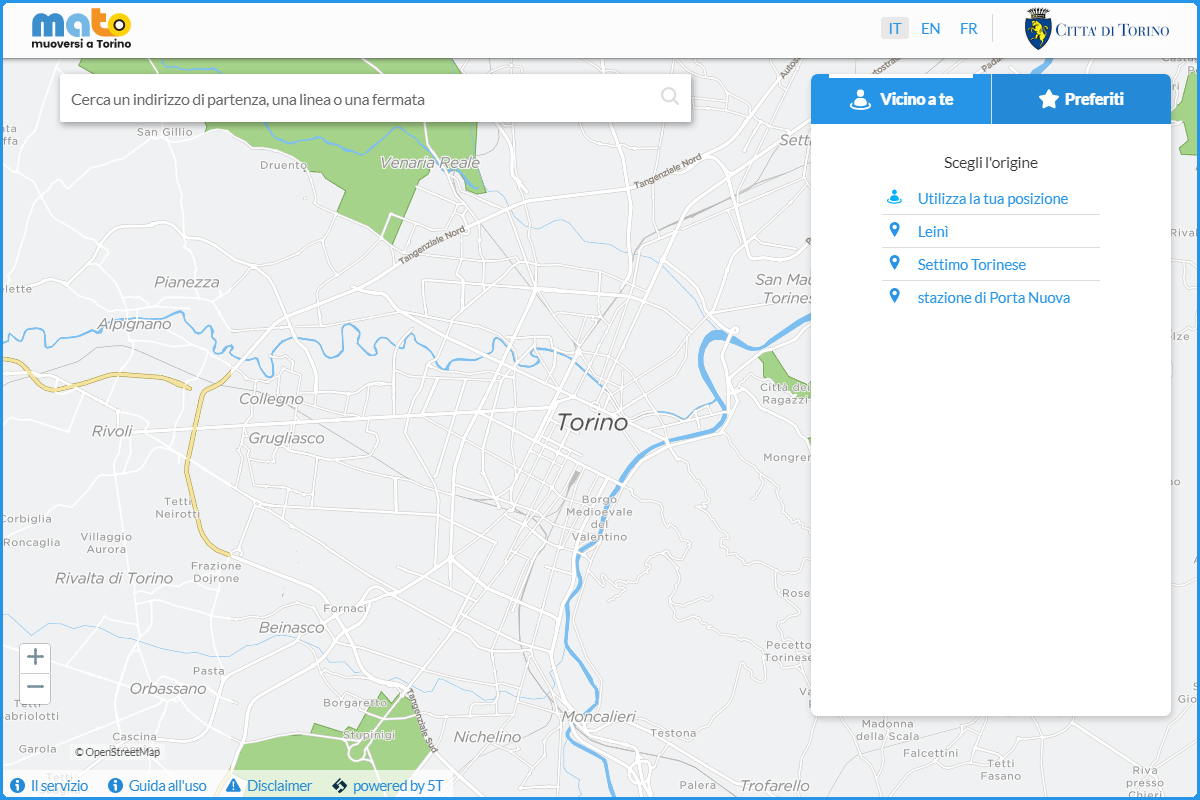The image size is (1200, 800).
Task: Zoom in on the map
Action: pyautogui.click(x=35, y=657)
